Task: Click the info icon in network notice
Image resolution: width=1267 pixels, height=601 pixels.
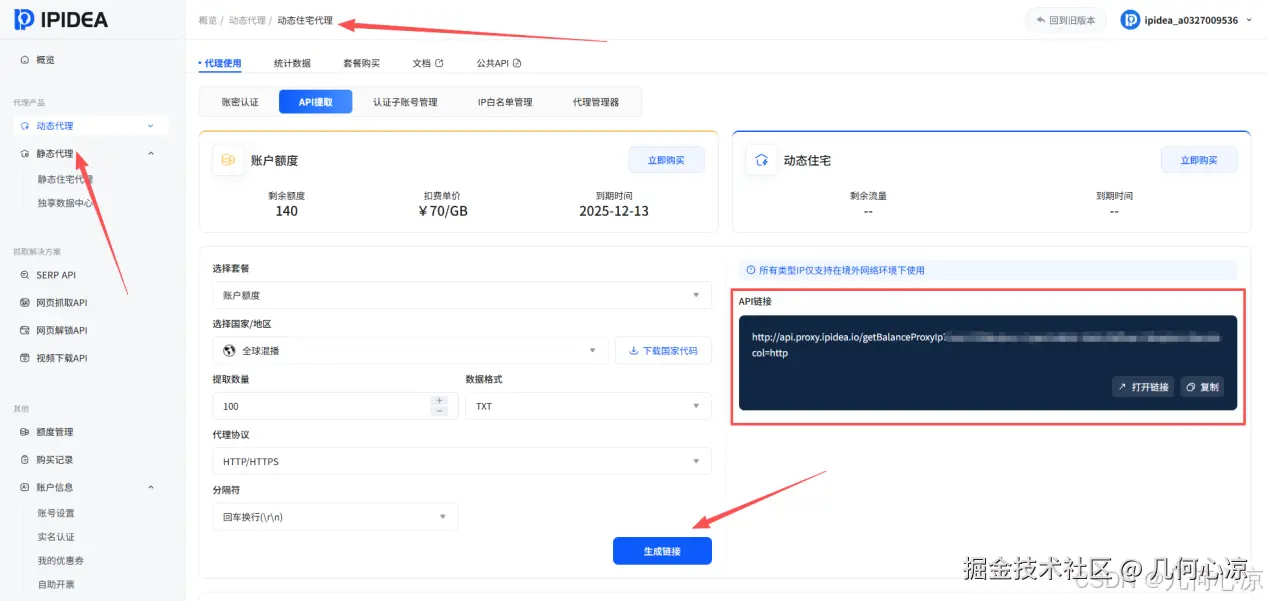Action: pyautogui.click(x=751, y=270)
